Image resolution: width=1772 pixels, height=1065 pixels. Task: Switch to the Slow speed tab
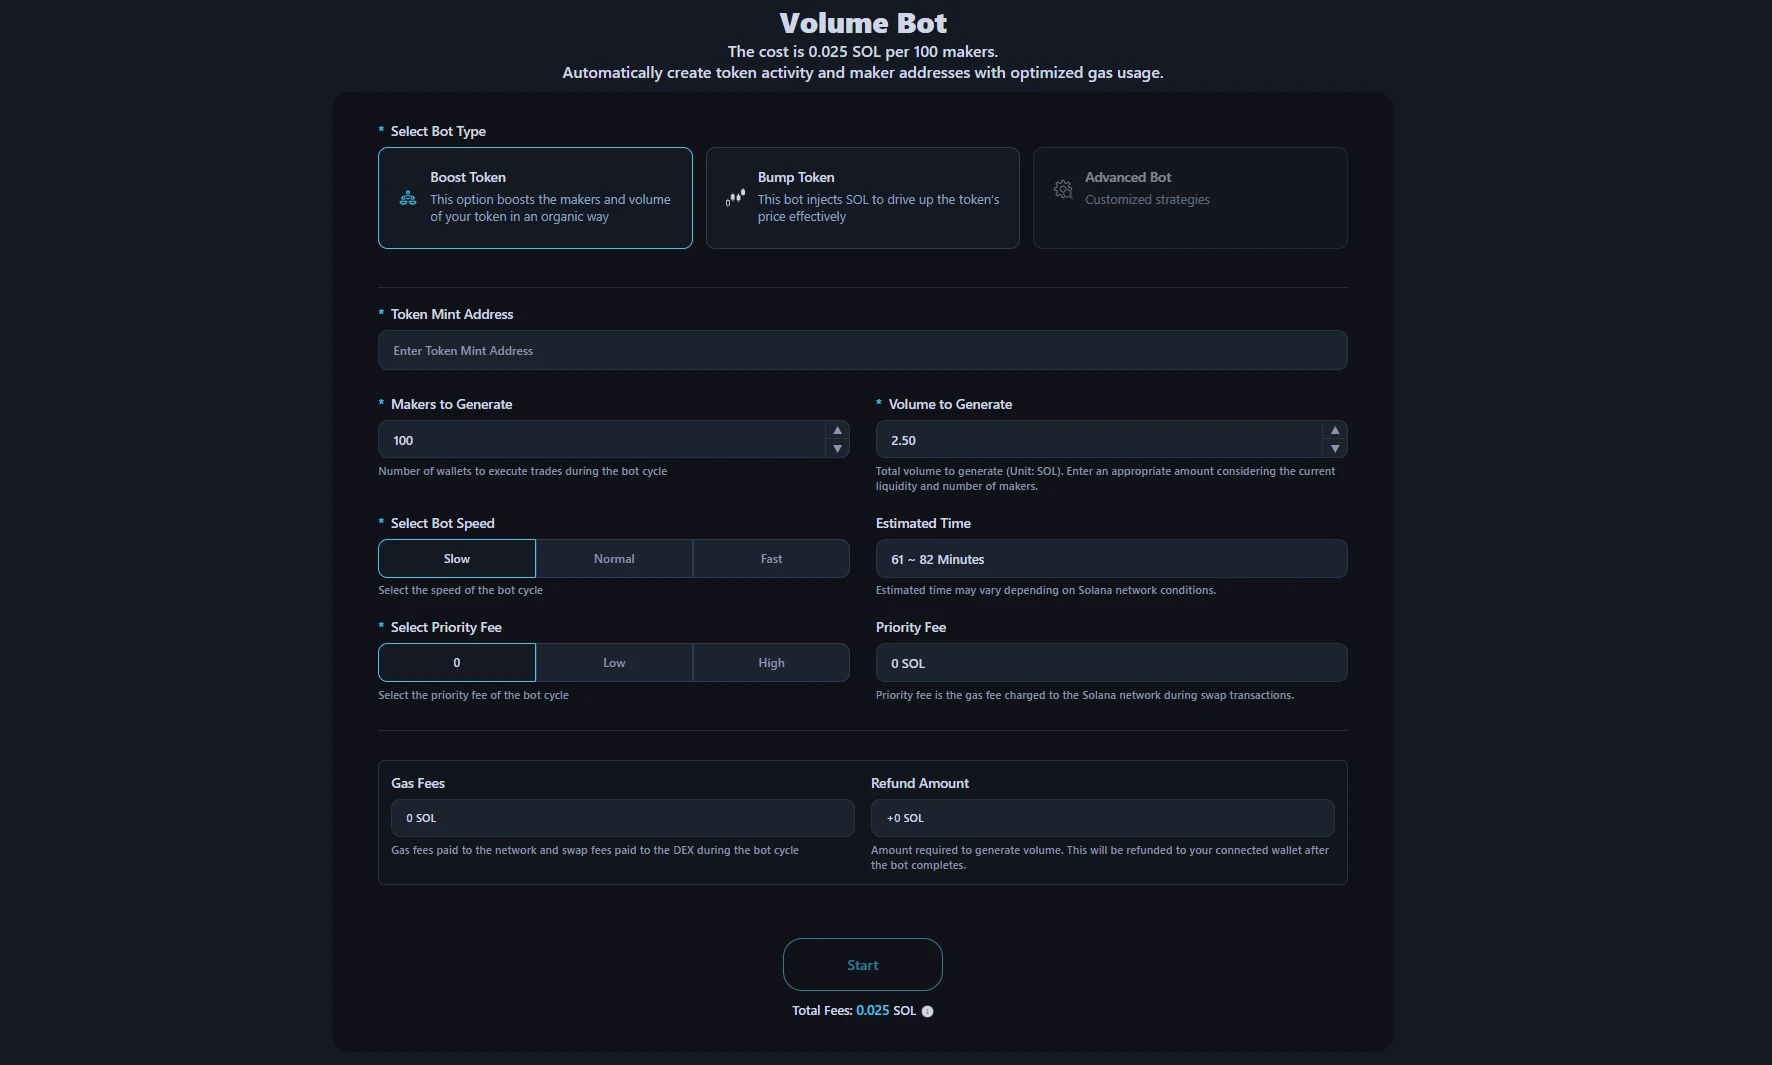click(x=456, y=558)
